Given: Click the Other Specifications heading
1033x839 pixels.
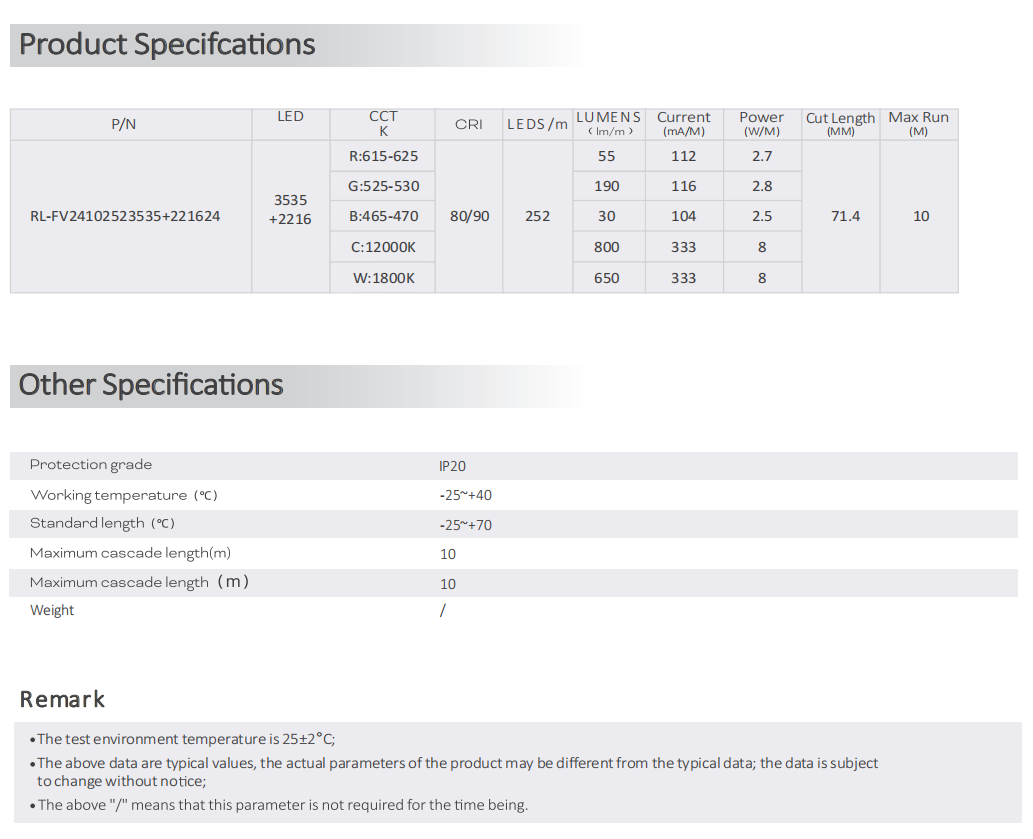Looking at the screenshot, I should [x=151, y=385].
